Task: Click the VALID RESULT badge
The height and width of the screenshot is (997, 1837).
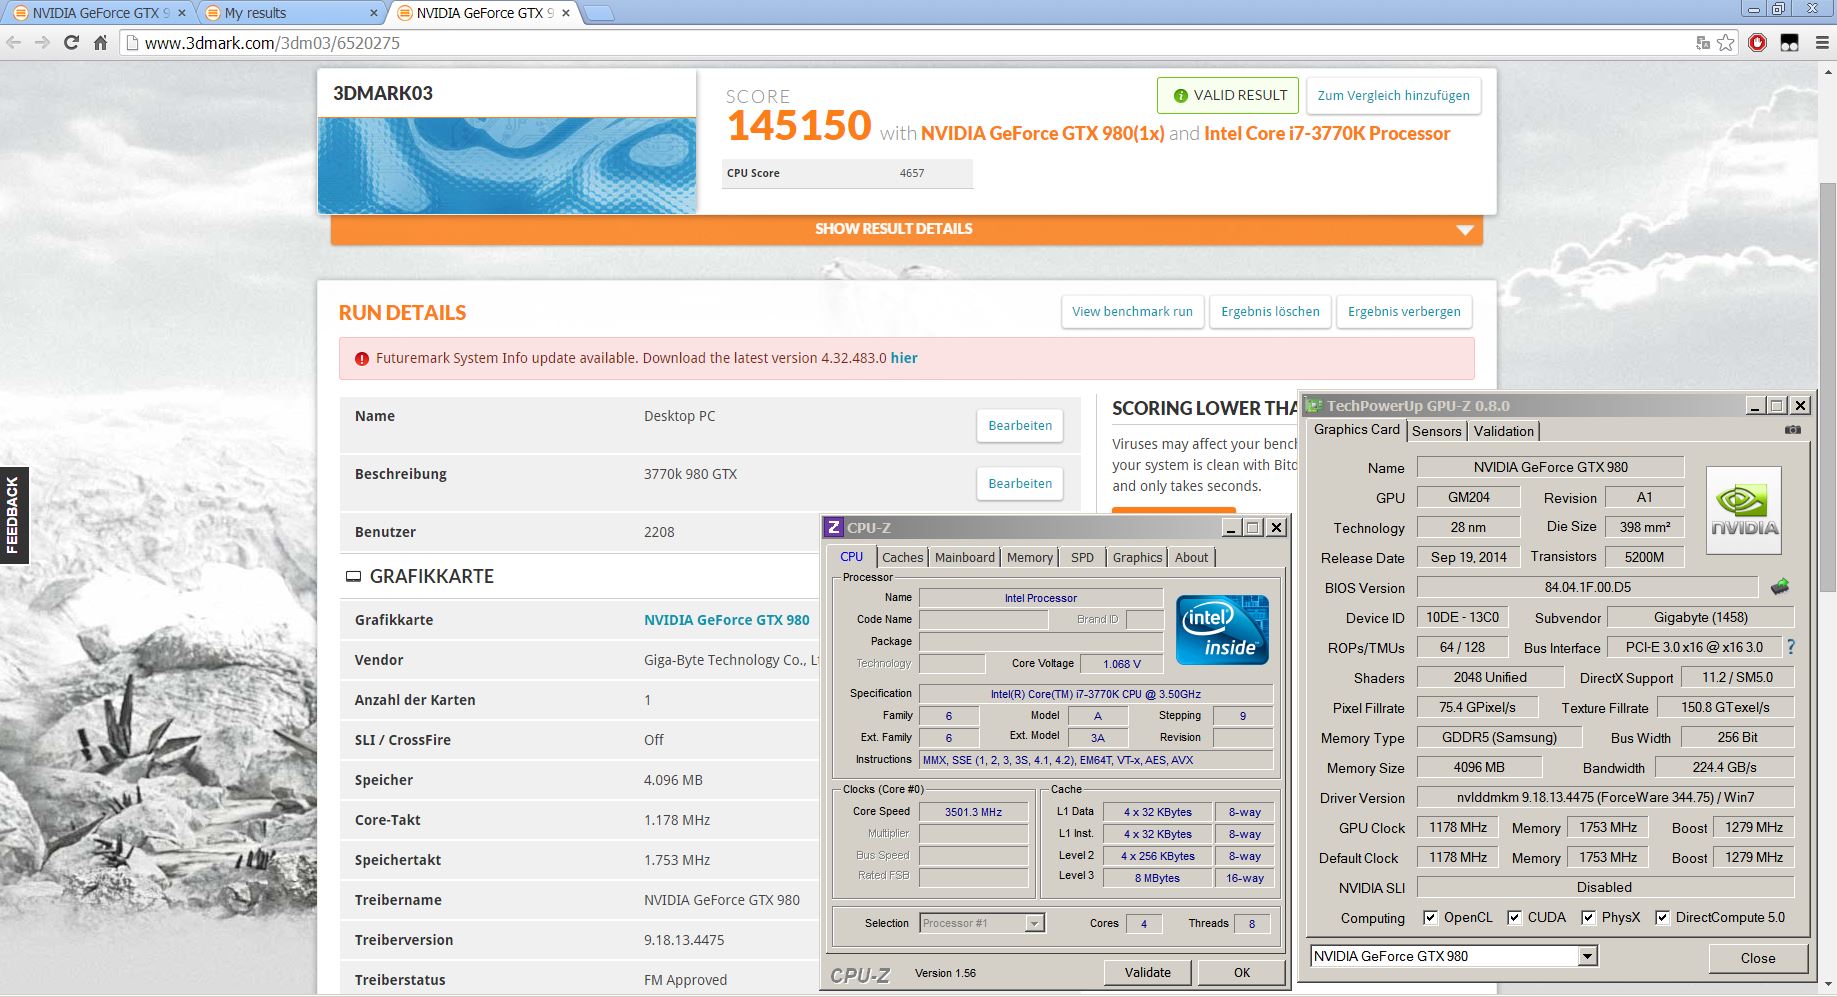Action: tap(1228, 96)
